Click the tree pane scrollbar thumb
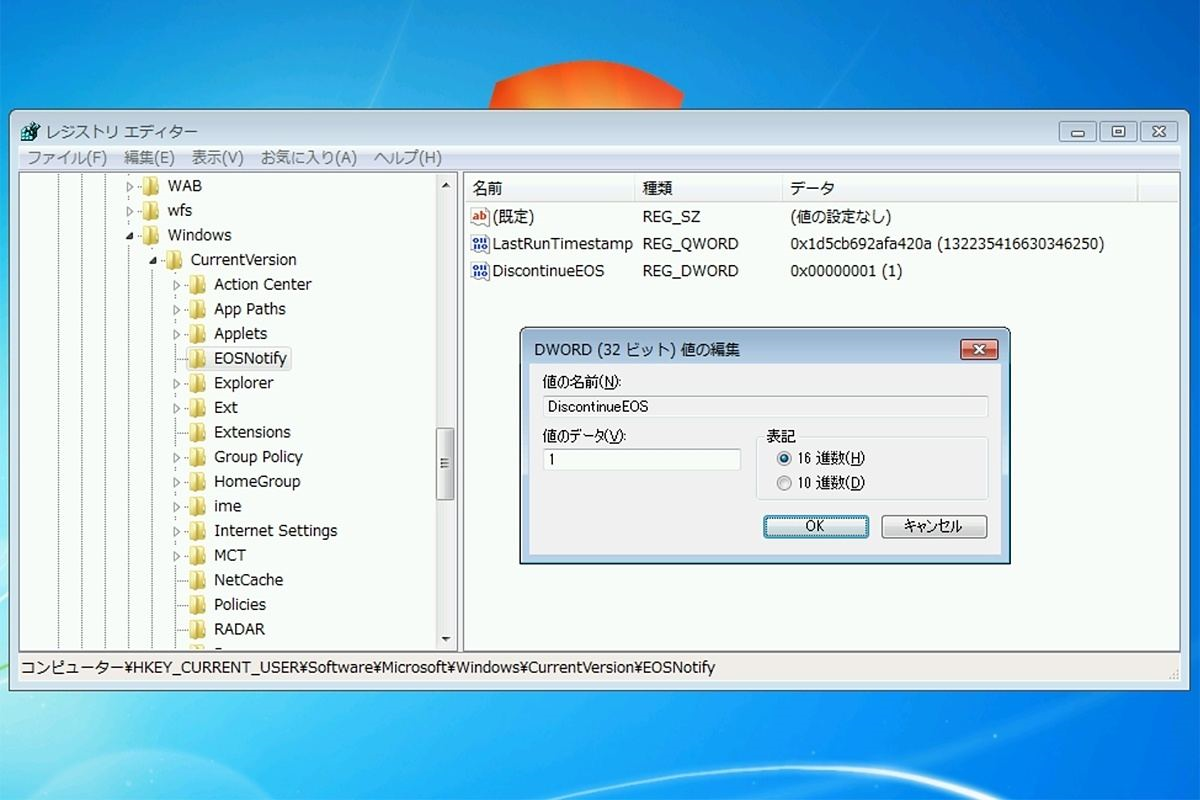 click(x=445, y=464)
